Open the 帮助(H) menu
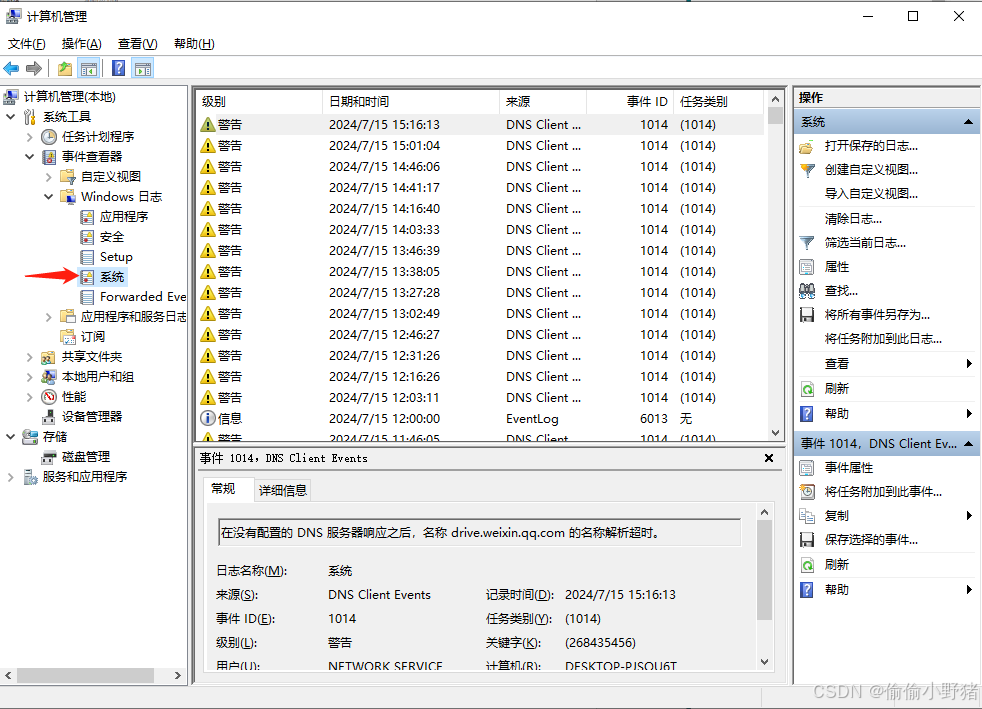 point(194,44)
